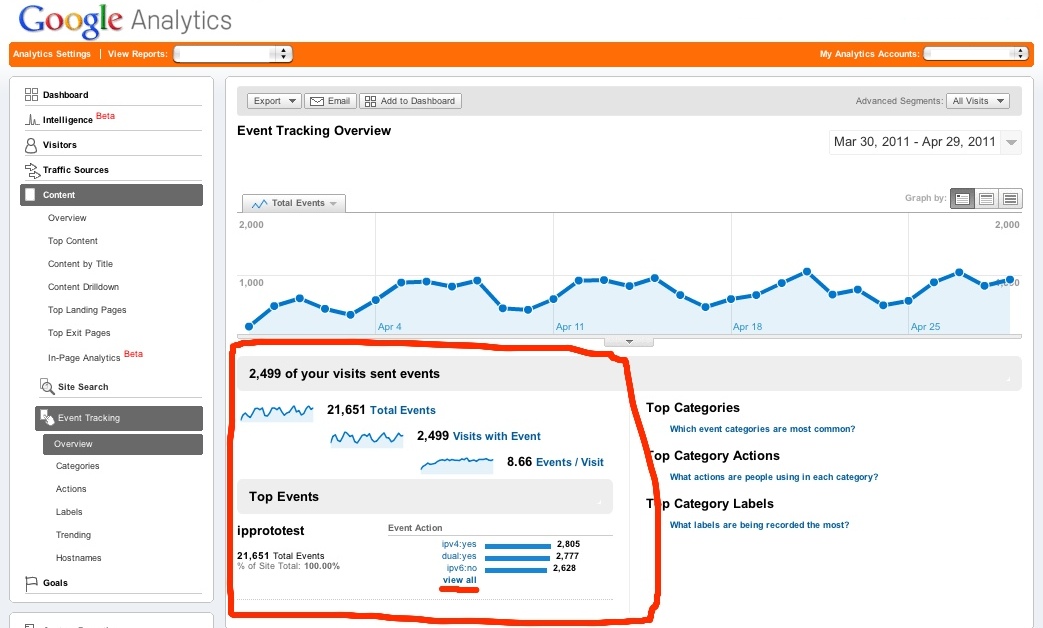Image resolution: width=1043 pixels, height=628 pixels.
Task: Click the Apr 11 data point on chart
Action: (x=555, y=299)
